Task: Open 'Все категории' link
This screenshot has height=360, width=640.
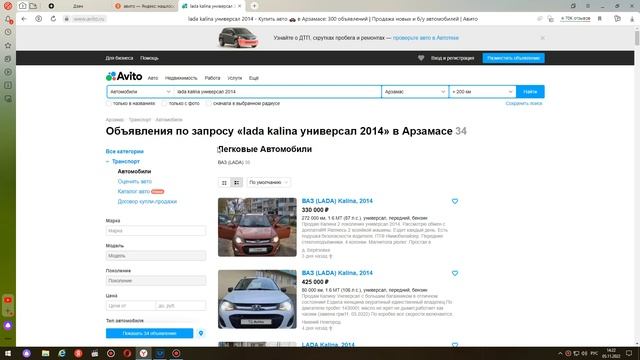Action: pyautogui.click(x=124, y=151)
